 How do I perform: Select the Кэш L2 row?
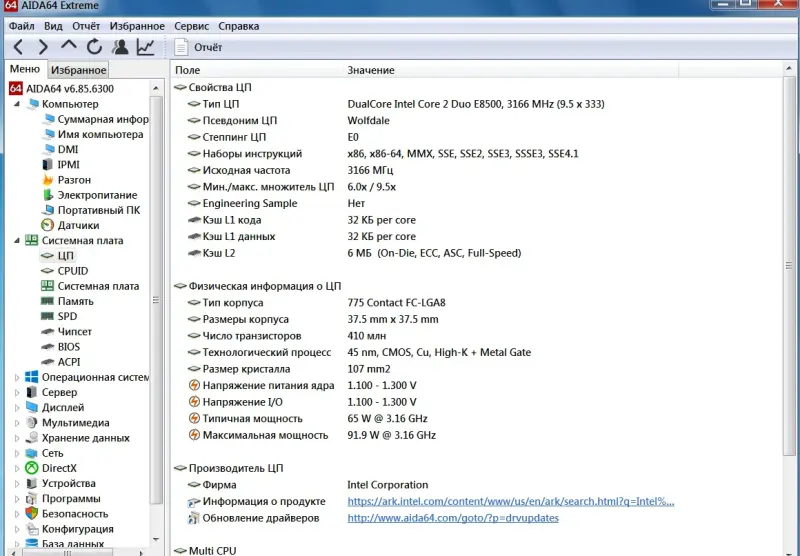point(355,253)
